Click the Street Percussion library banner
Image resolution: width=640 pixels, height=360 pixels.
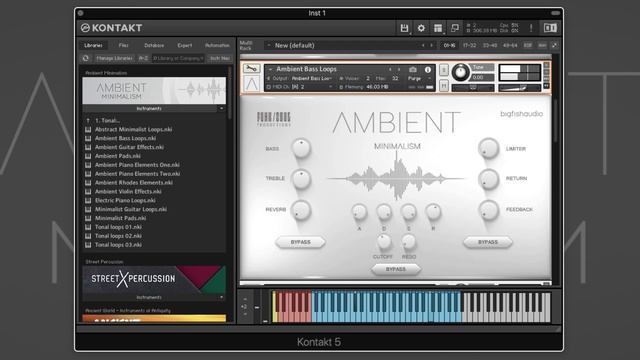(154, 280)
